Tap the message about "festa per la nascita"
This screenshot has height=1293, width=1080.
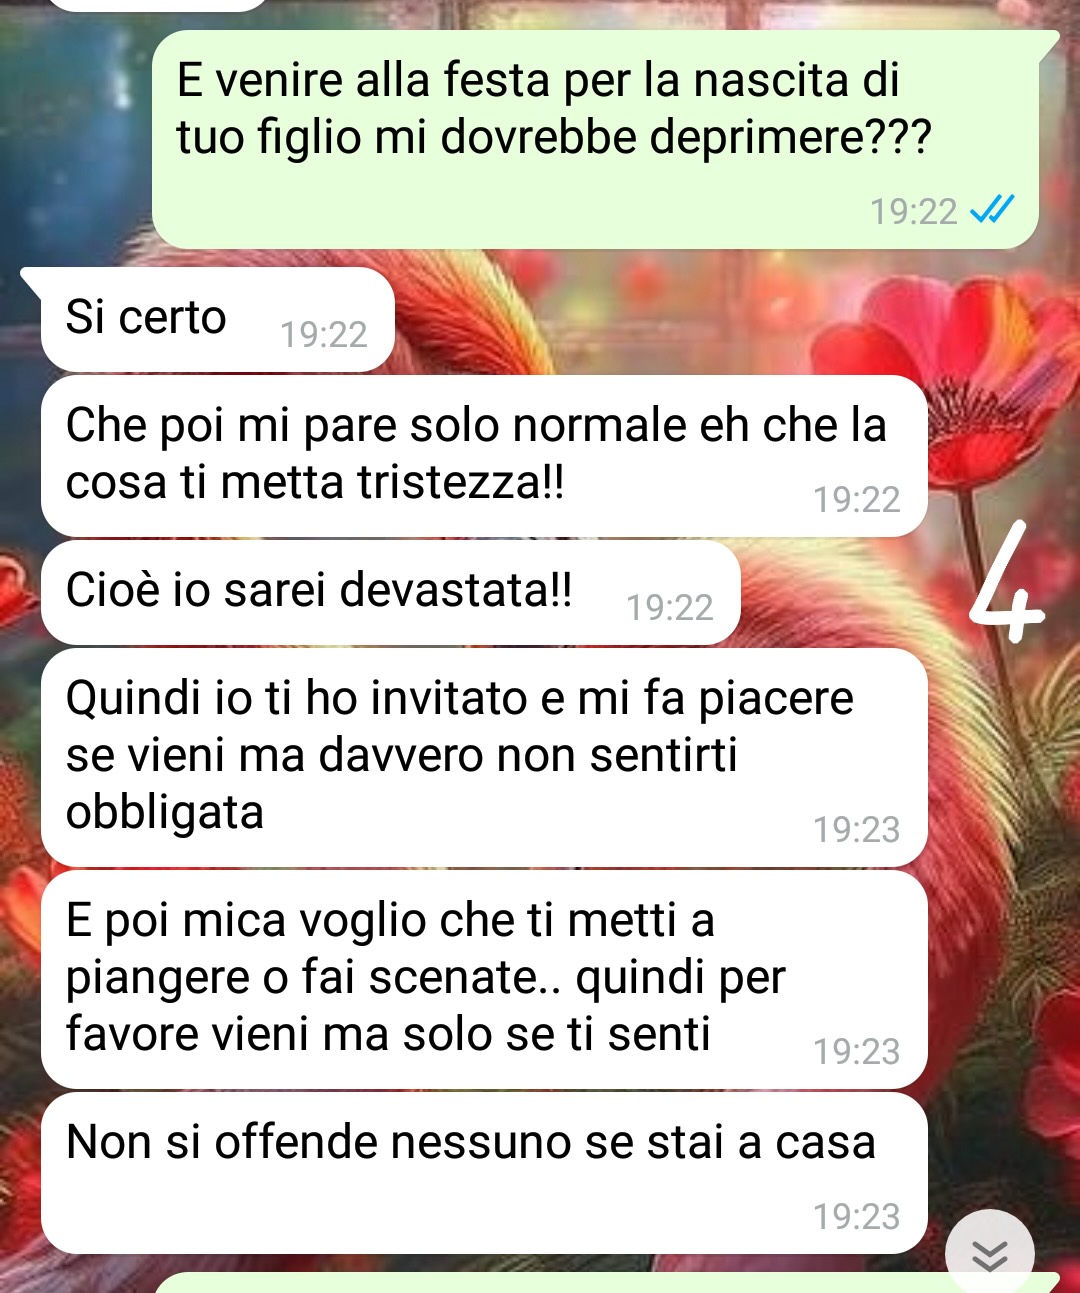[596, 139]
